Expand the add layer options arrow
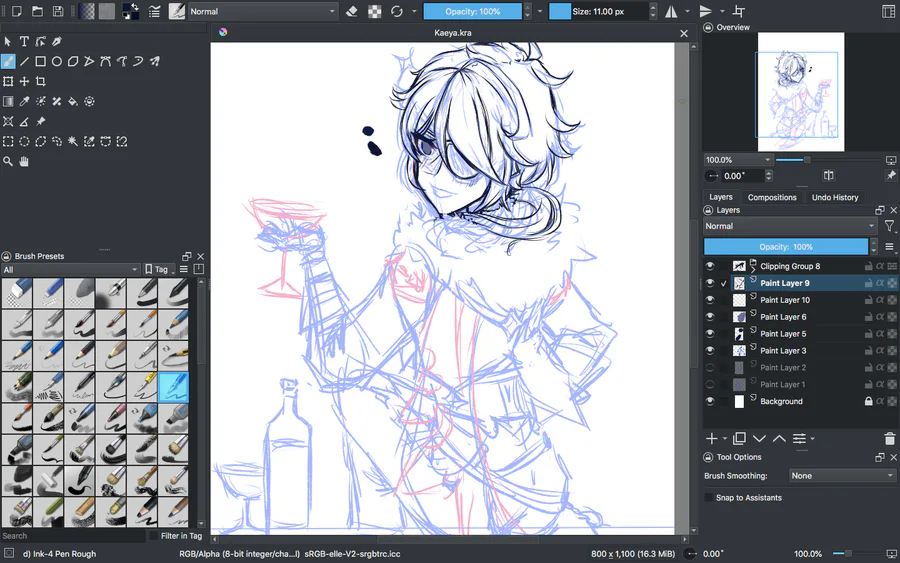This screenshot has height=563, width=900. pos(725,438)
